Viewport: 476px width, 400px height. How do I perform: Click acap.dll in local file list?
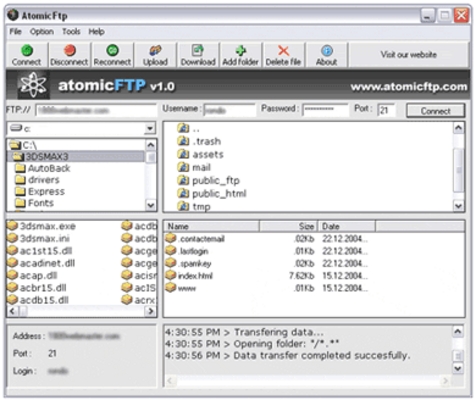[x=38, y=275]
